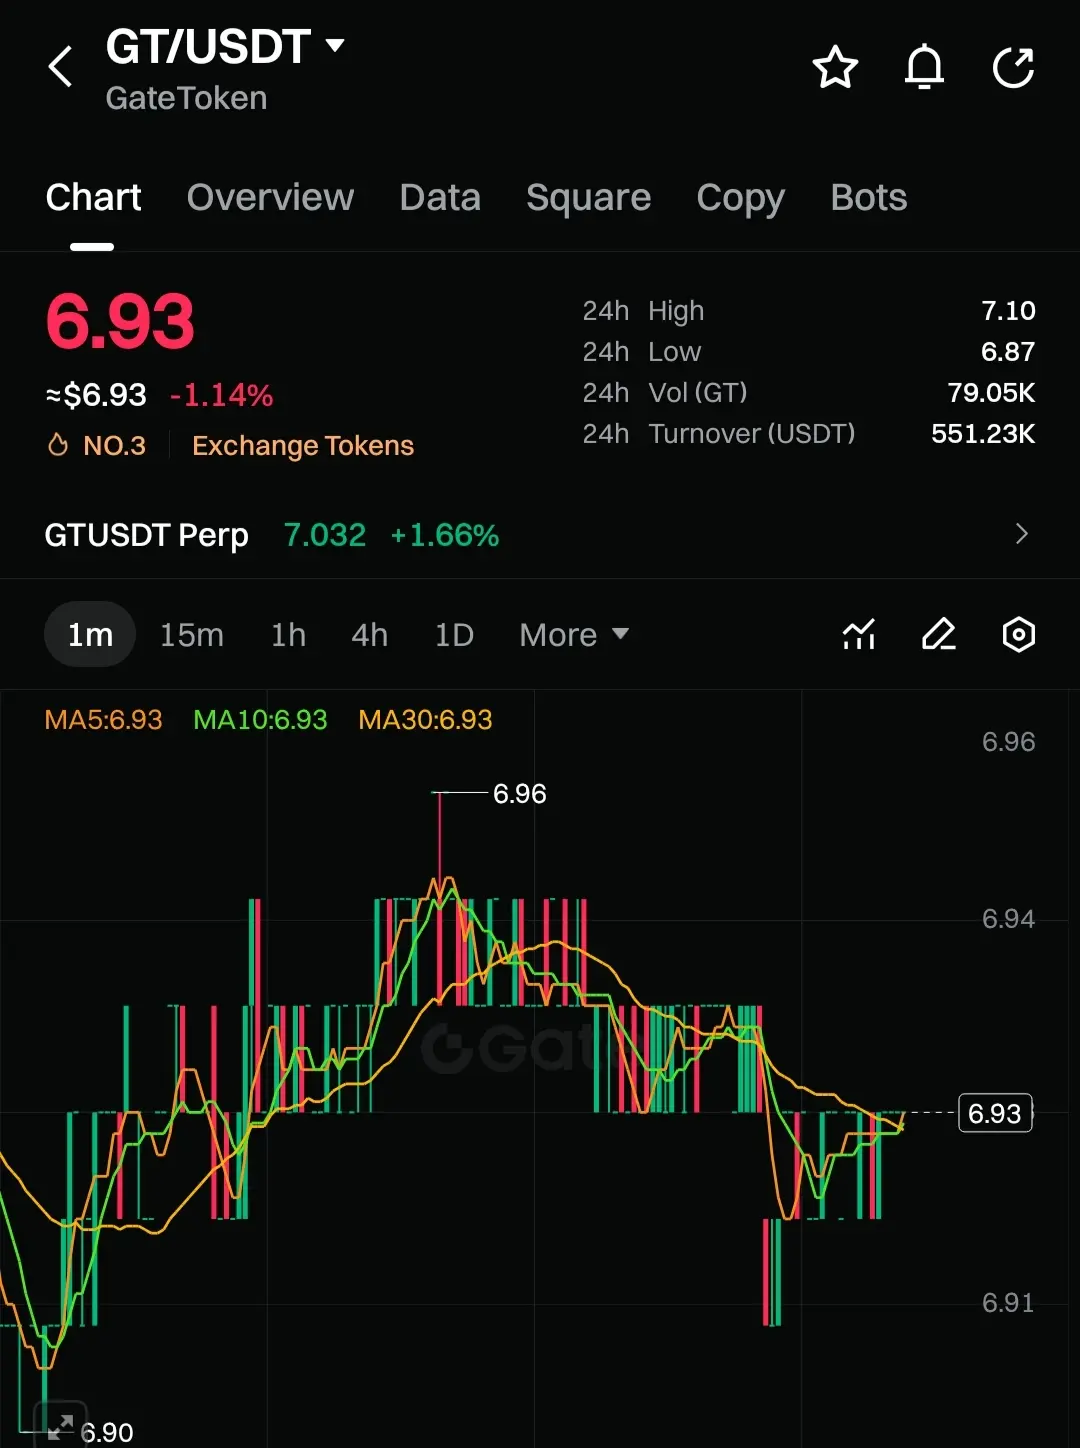The width and height of the screenshot is (1080, 1448).
Task: Tap the GateToken subtitle
Action: [187, 98]
